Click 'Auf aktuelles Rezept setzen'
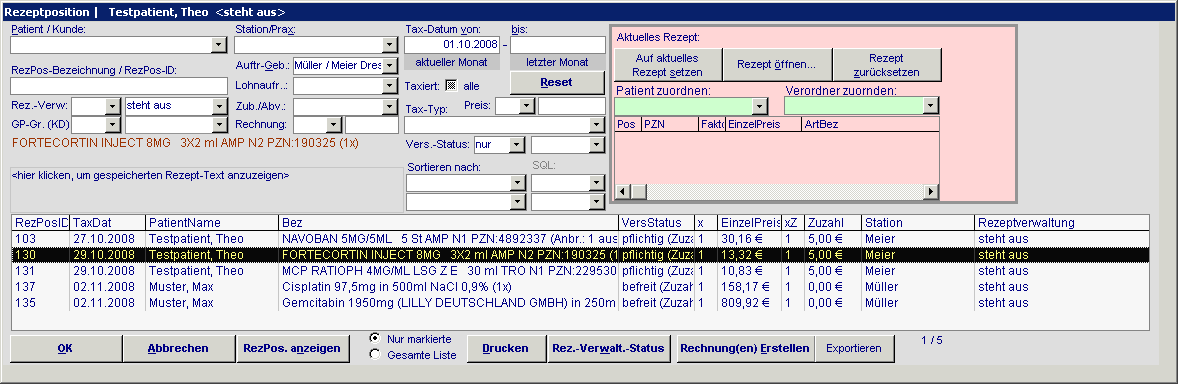This screenshot has height=384, width=1178. tap(668, 65)
